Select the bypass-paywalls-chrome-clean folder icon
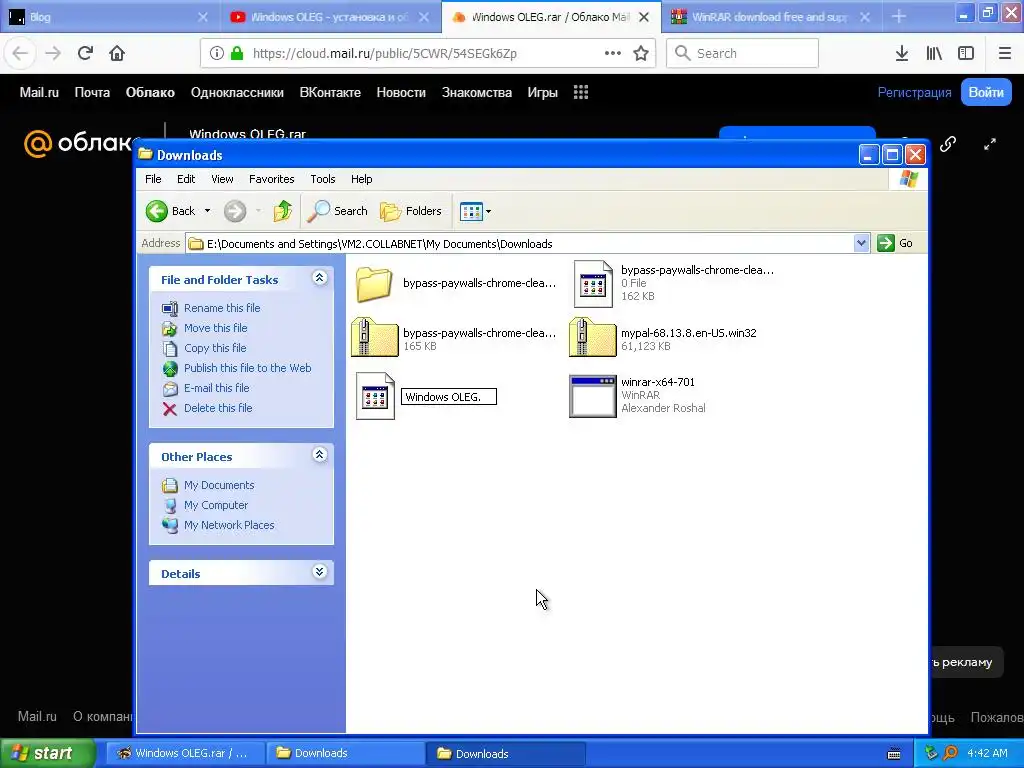 point(374,284)
